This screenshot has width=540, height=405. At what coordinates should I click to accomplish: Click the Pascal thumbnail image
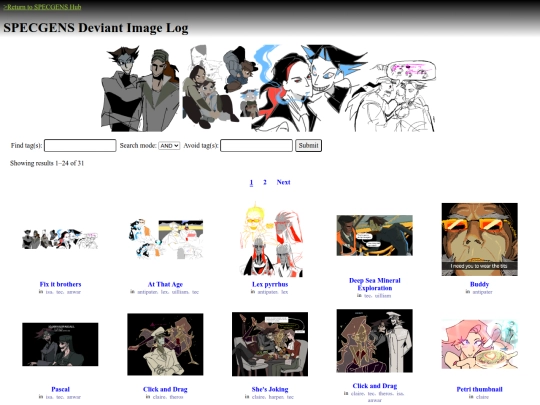pos(60,344)
